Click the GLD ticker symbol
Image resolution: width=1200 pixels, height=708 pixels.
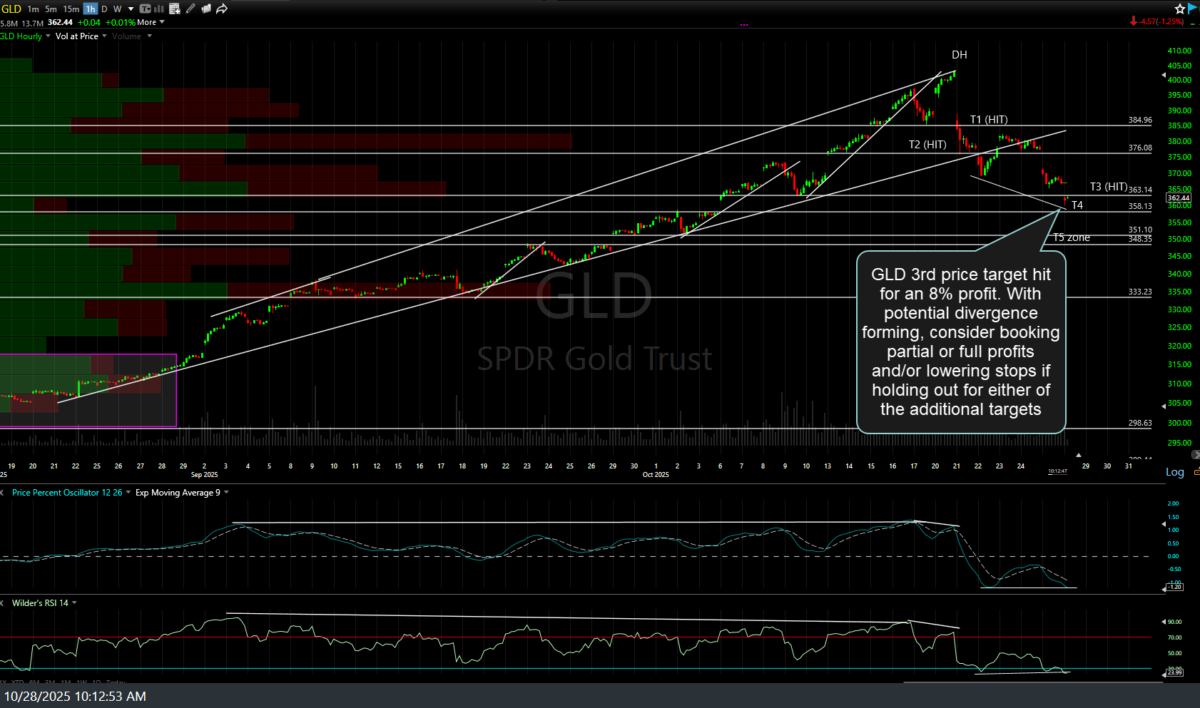click(x=11, y=9)
